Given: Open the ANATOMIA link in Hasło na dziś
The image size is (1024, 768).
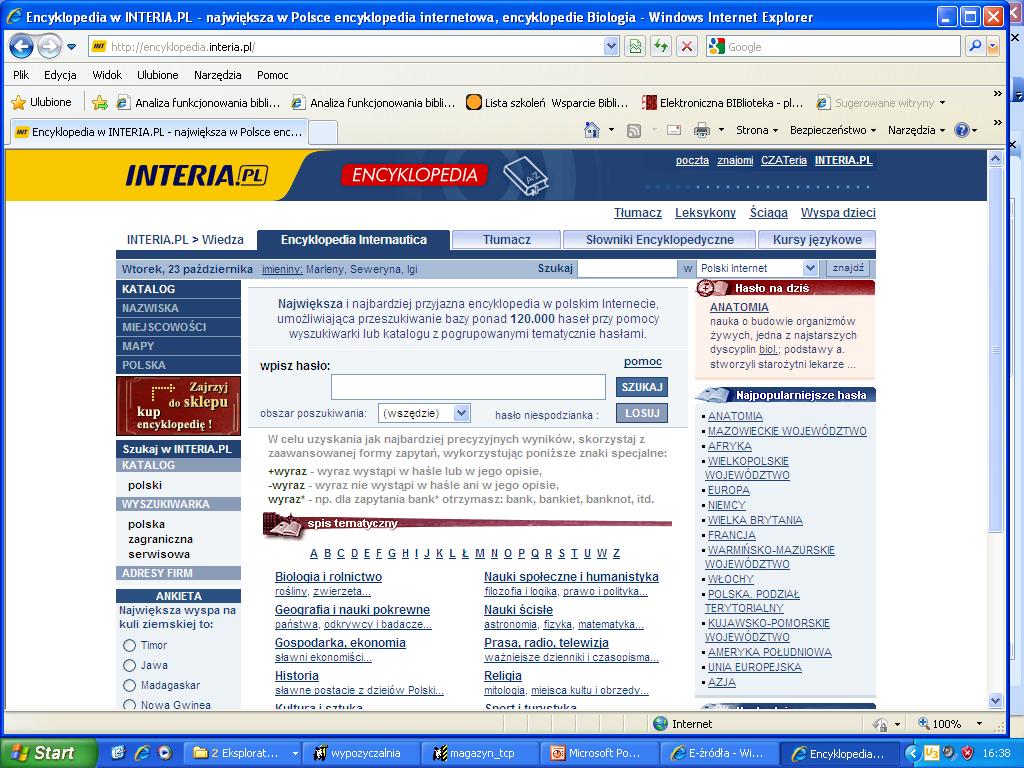Looking at the screenshot, I should pyautogui.click(x=739, y=307).
